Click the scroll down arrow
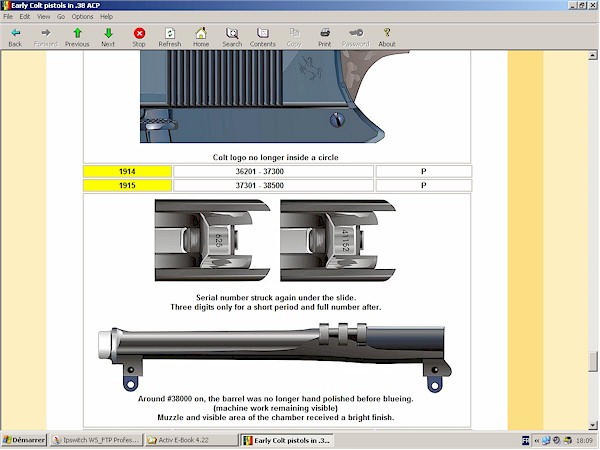Screen dimensions: 600x450 [593, 425]
